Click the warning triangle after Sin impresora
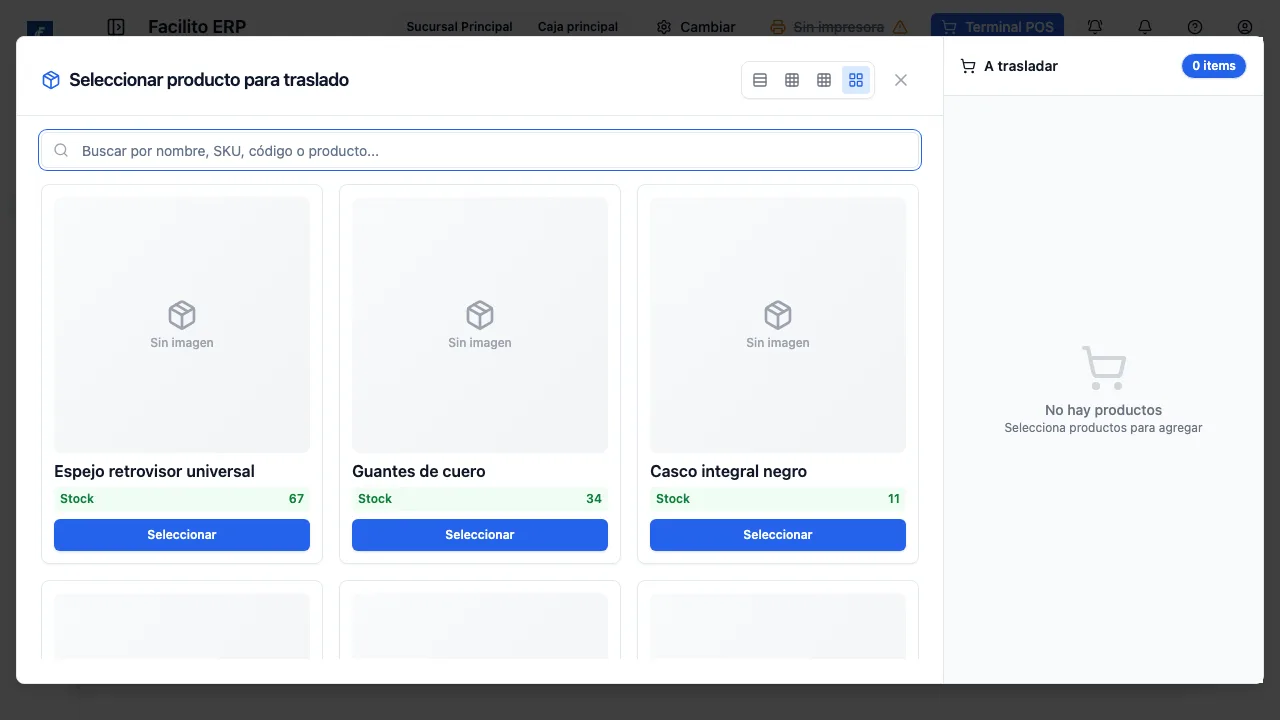The width and height of the screenshot is (1280, 720). pyautogui.click(x=900, y=27)
